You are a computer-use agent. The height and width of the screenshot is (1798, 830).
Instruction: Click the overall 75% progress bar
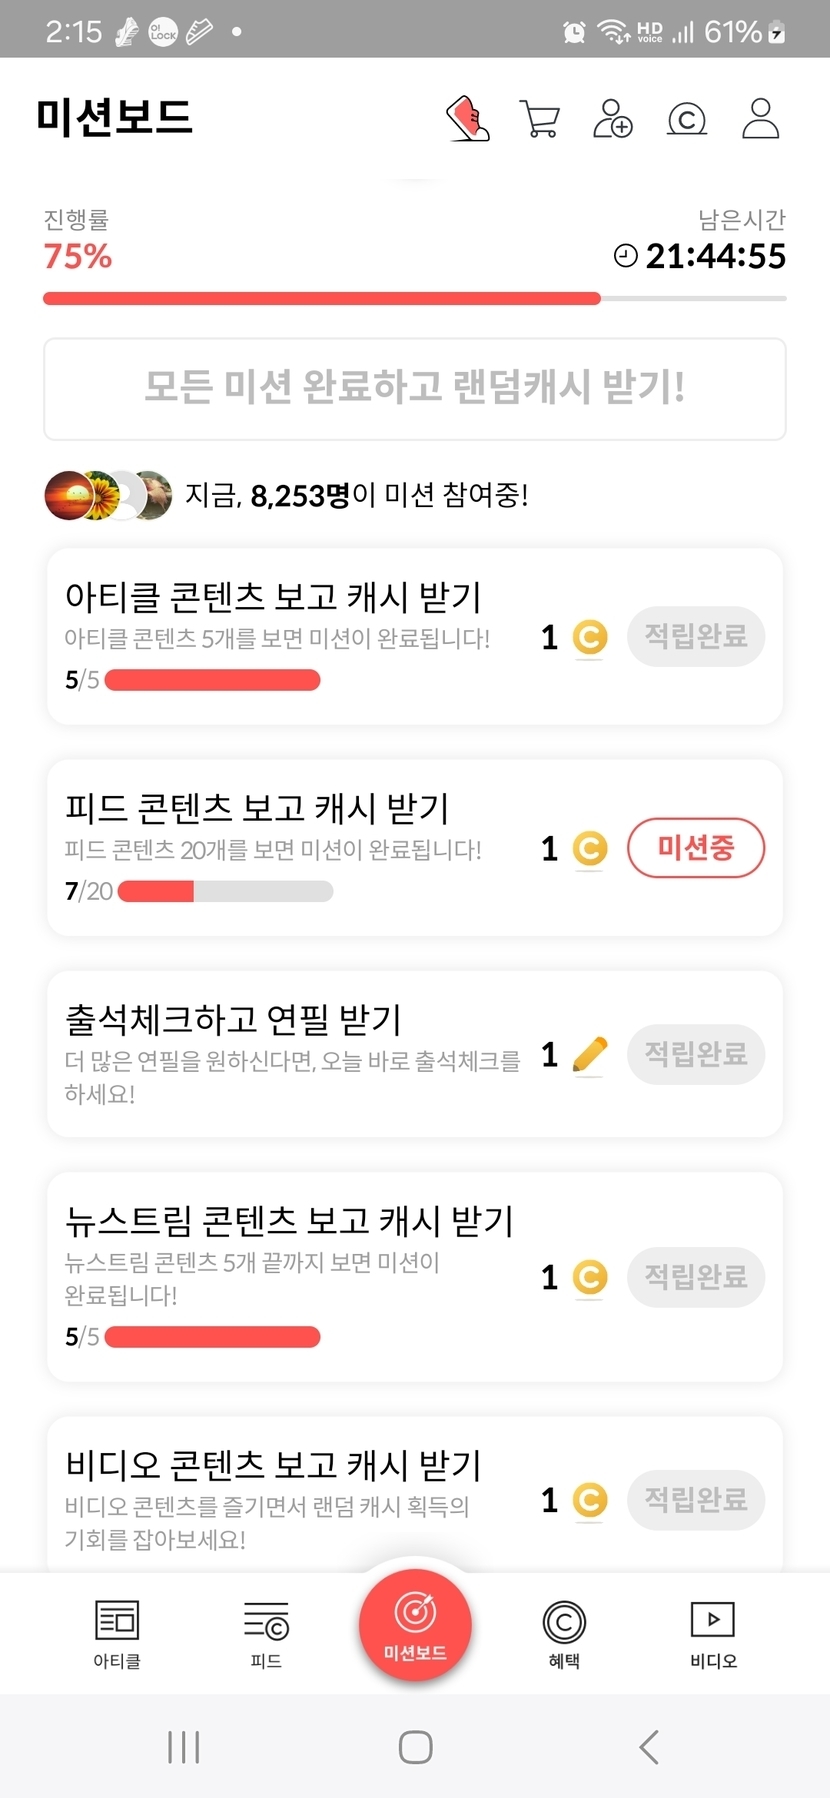point(415,298)
